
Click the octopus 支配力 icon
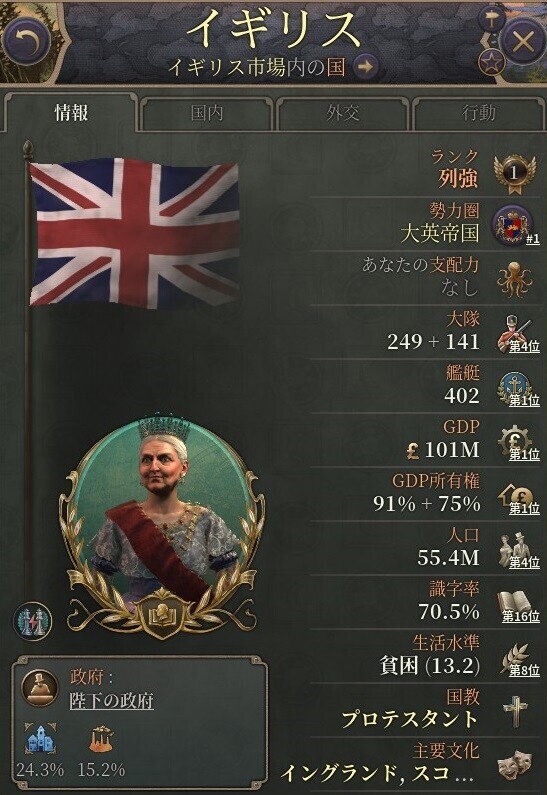click(514, 278)
